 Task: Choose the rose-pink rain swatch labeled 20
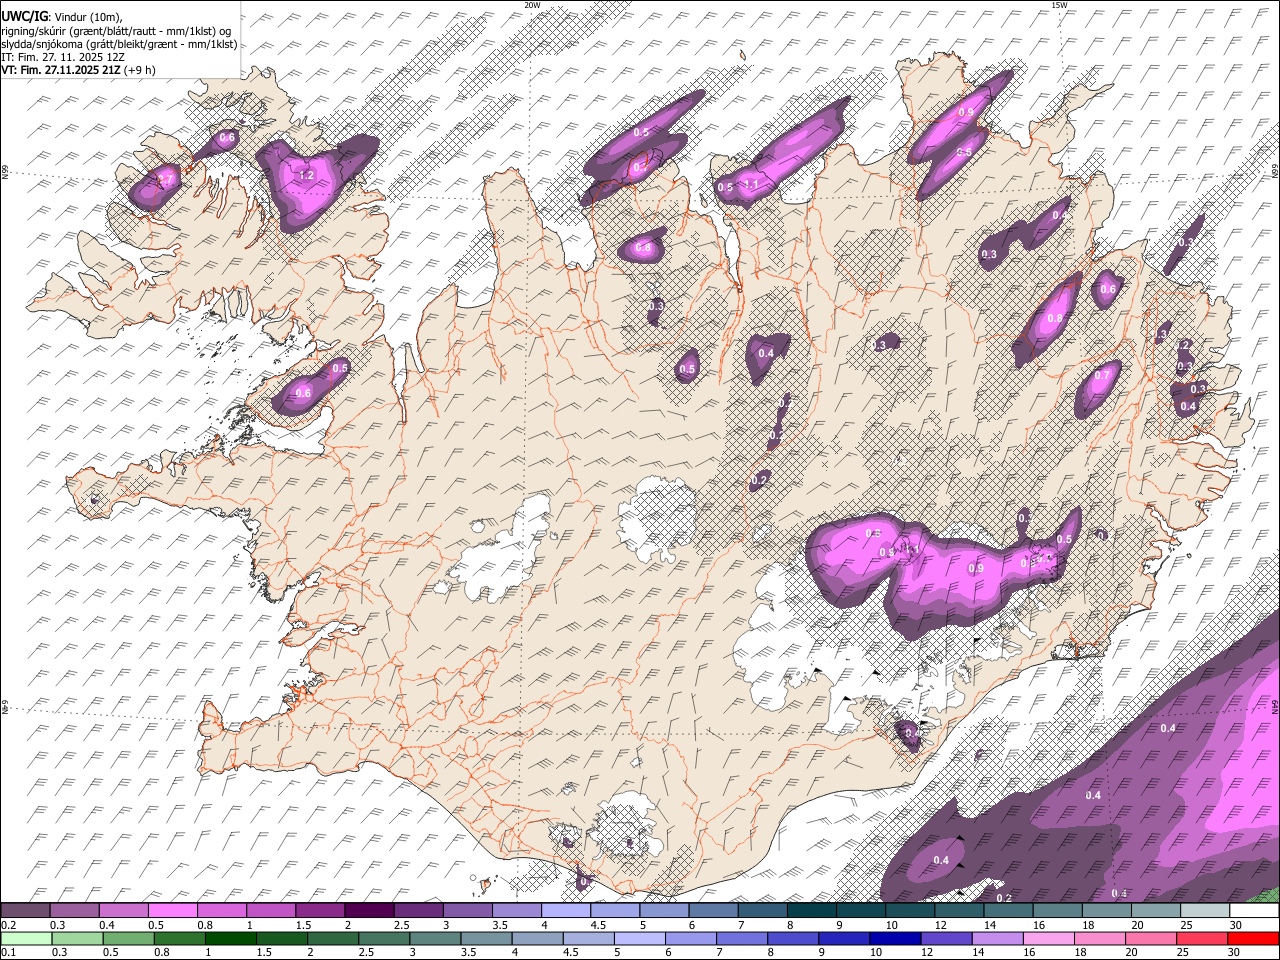[x=1151, y=938]
